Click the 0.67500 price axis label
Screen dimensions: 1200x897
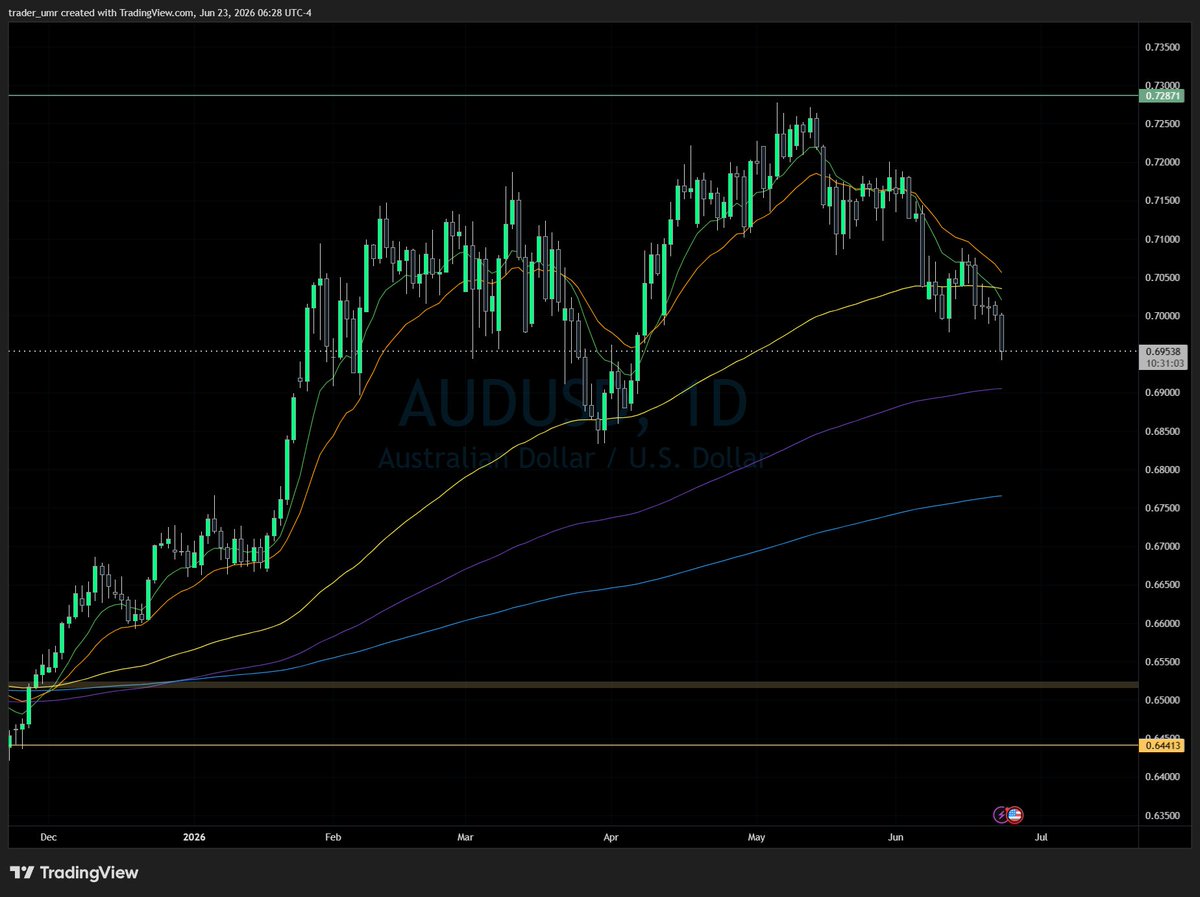tap(1162, 508)
